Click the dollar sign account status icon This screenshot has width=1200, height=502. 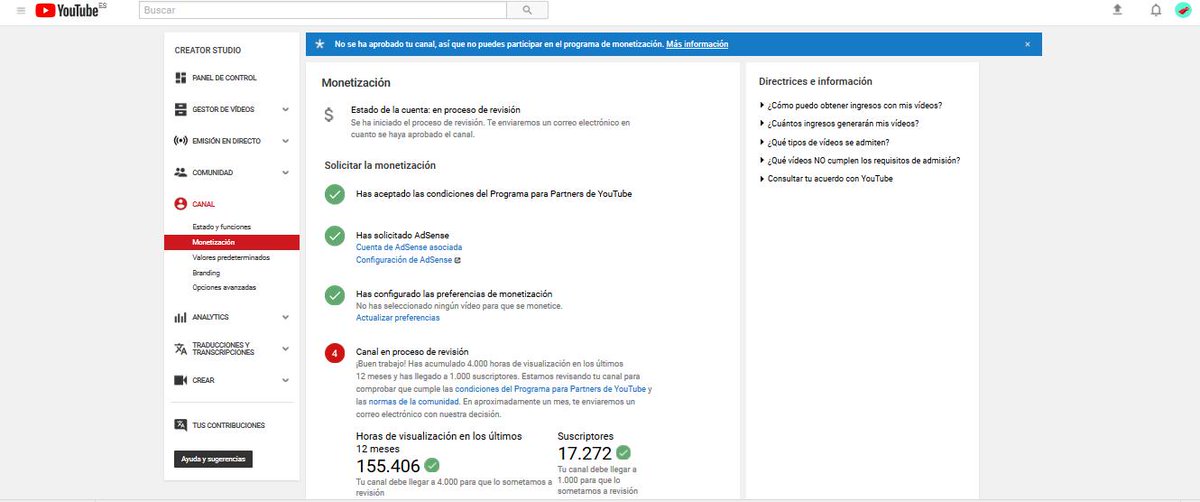[x=329, y=115]
